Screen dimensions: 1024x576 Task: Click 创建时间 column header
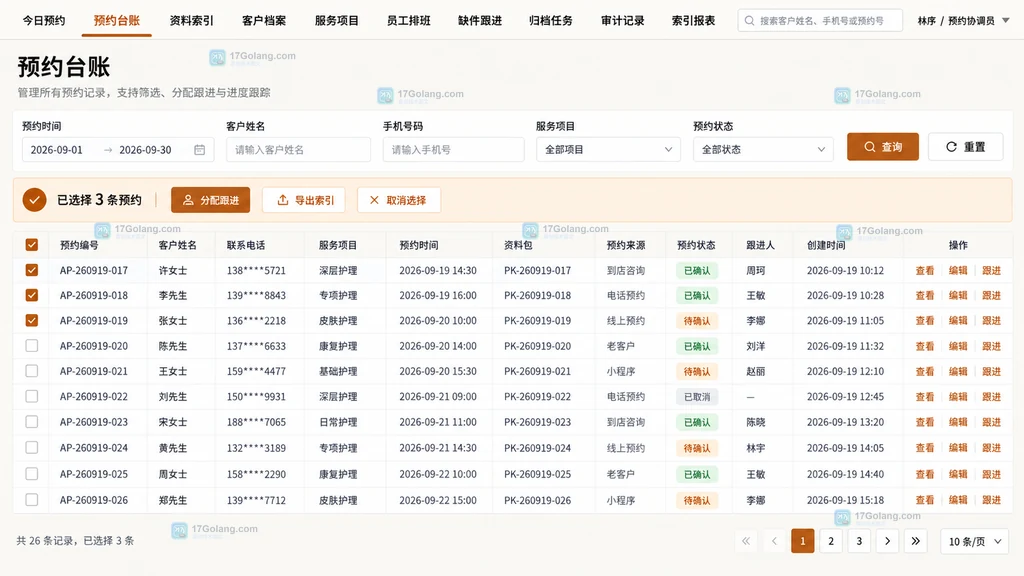[826, 245]
